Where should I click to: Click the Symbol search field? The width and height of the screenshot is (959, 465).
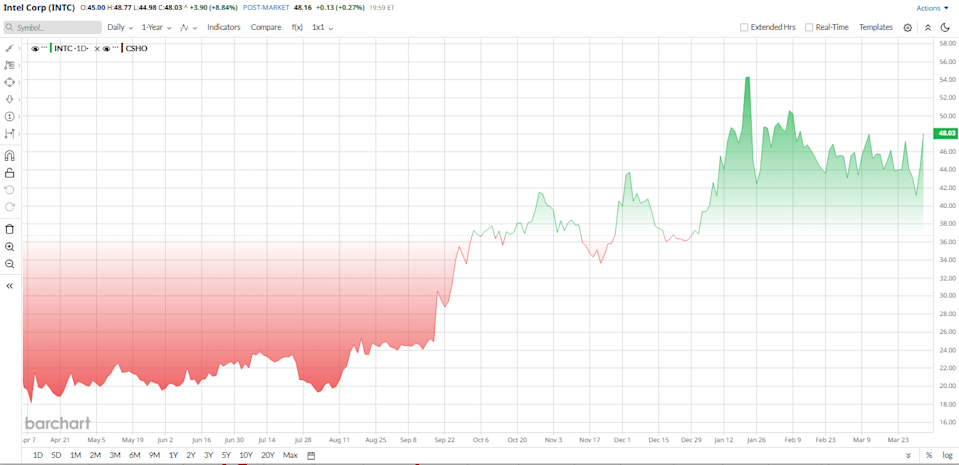[52, 28]
